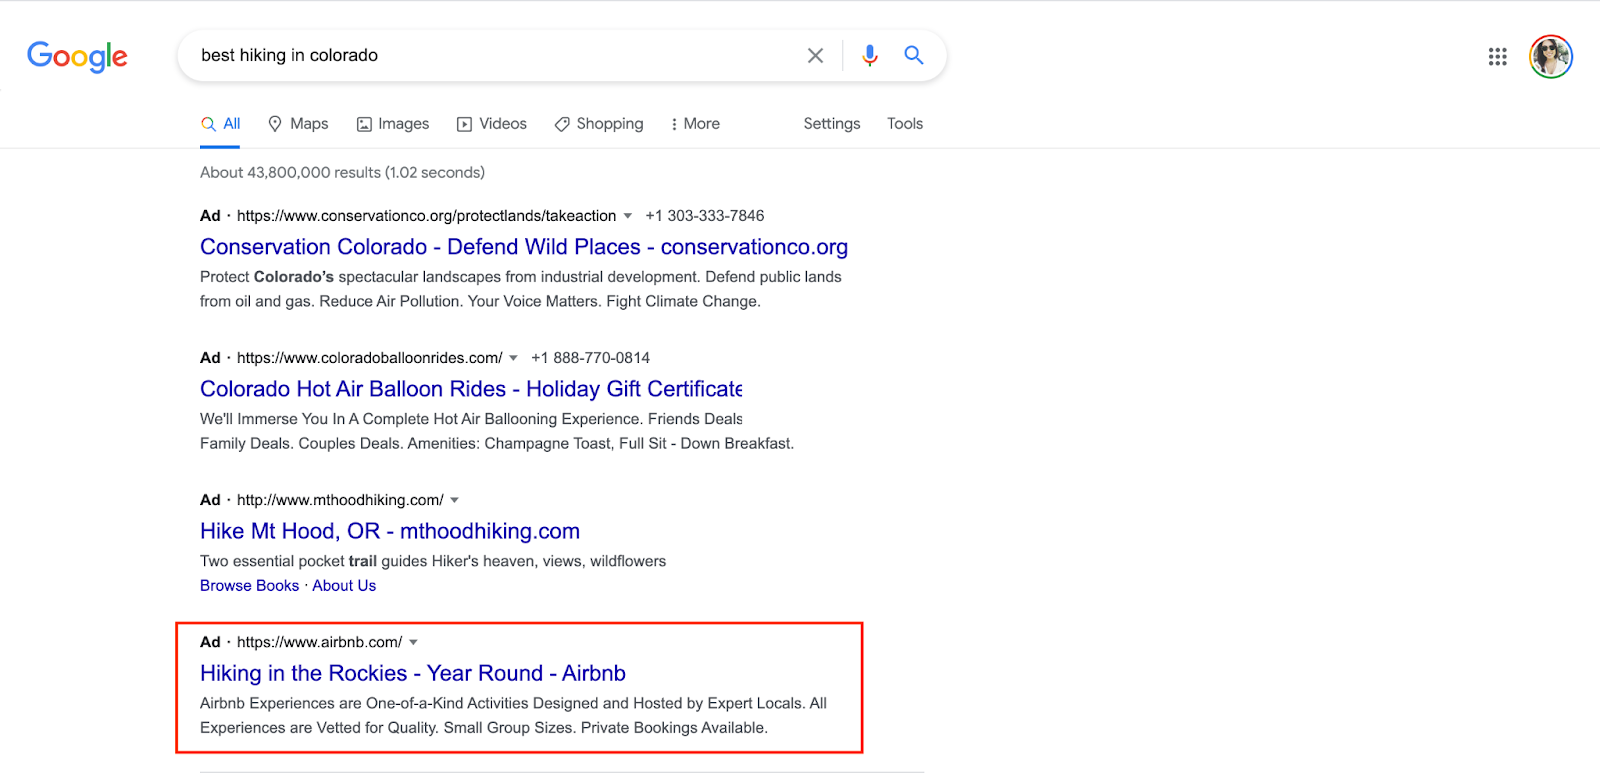The image size is (1600, 773).
Task: Click the Google logo
Action: pyautogui.click(x=77, y=56)
